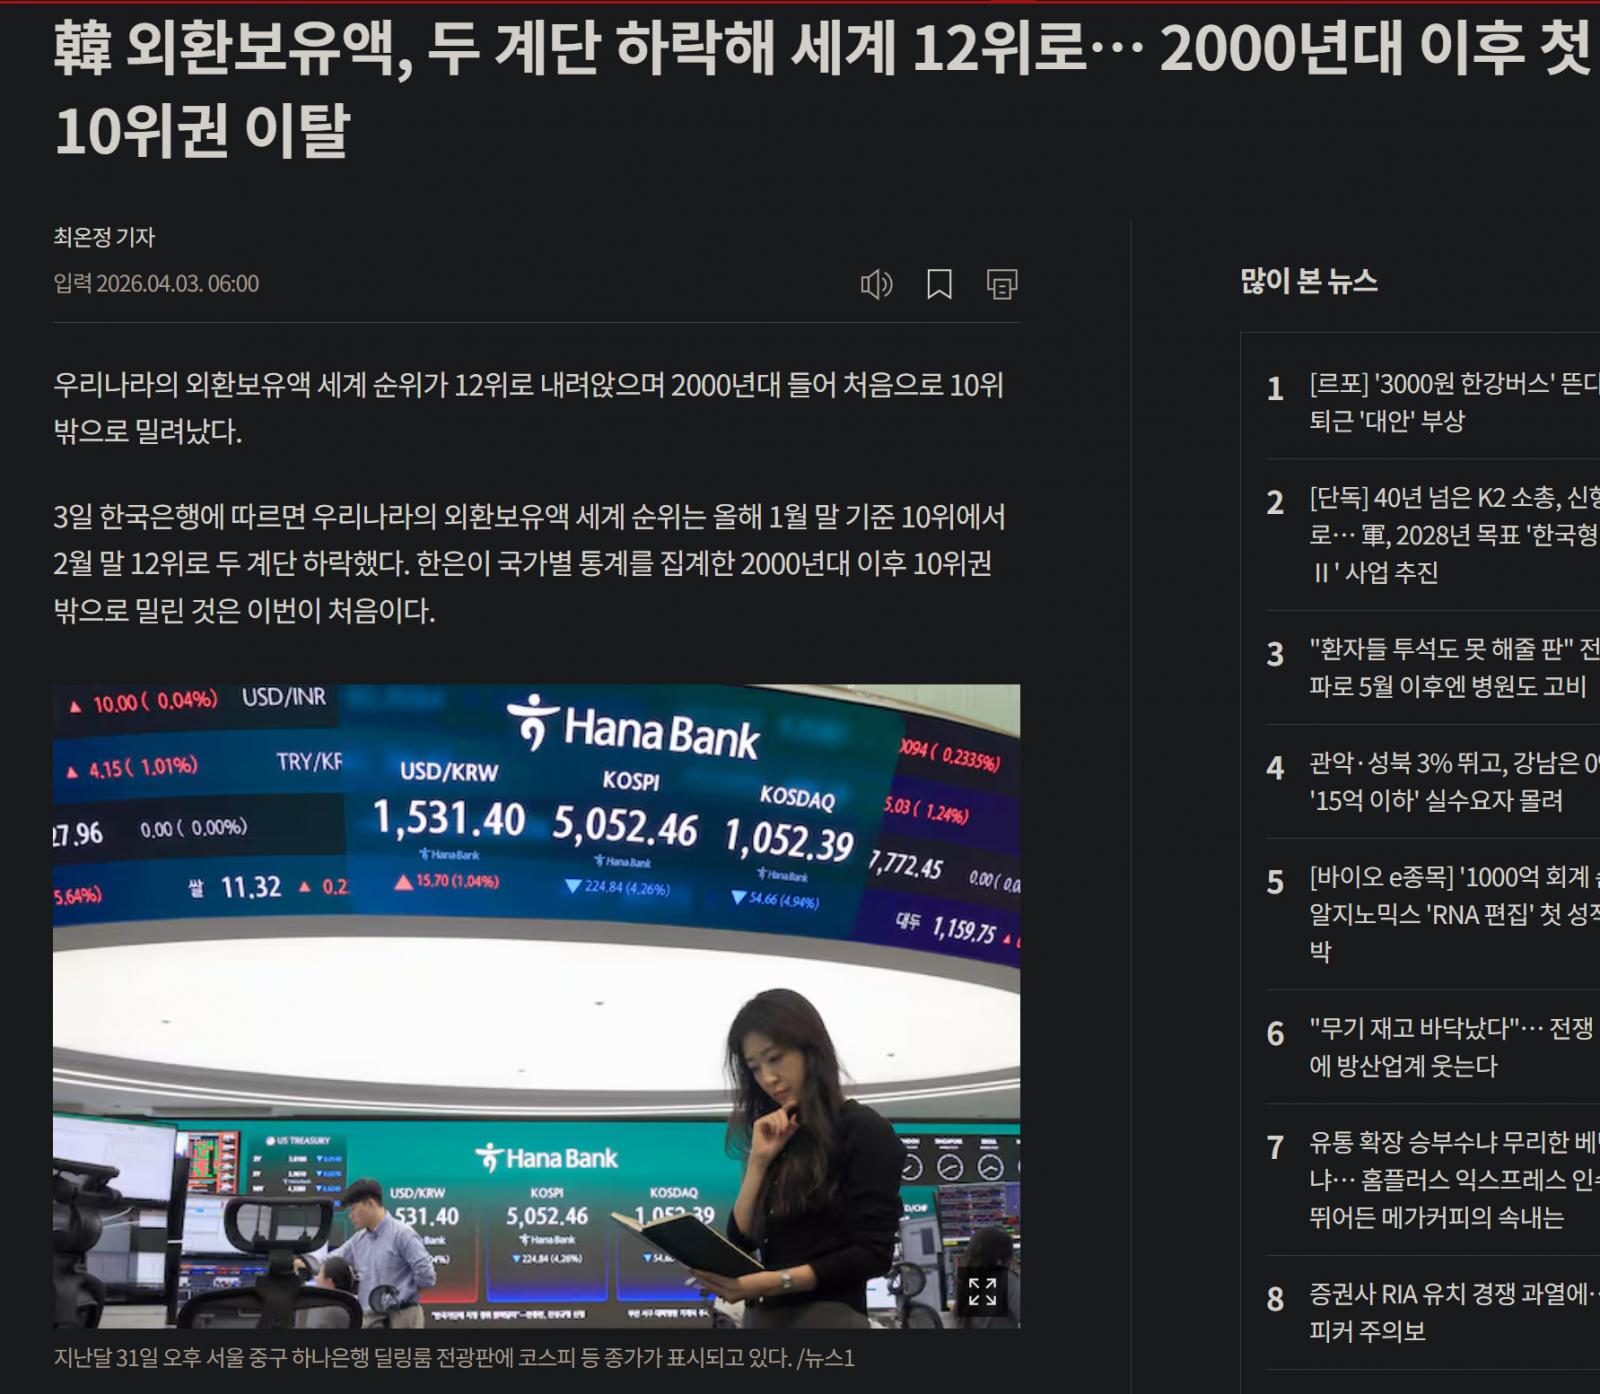Screen dimensions: 1600x1394
Task: Click the photo caption crediting 뉴스1
Action: click(x=454, y=1358)
